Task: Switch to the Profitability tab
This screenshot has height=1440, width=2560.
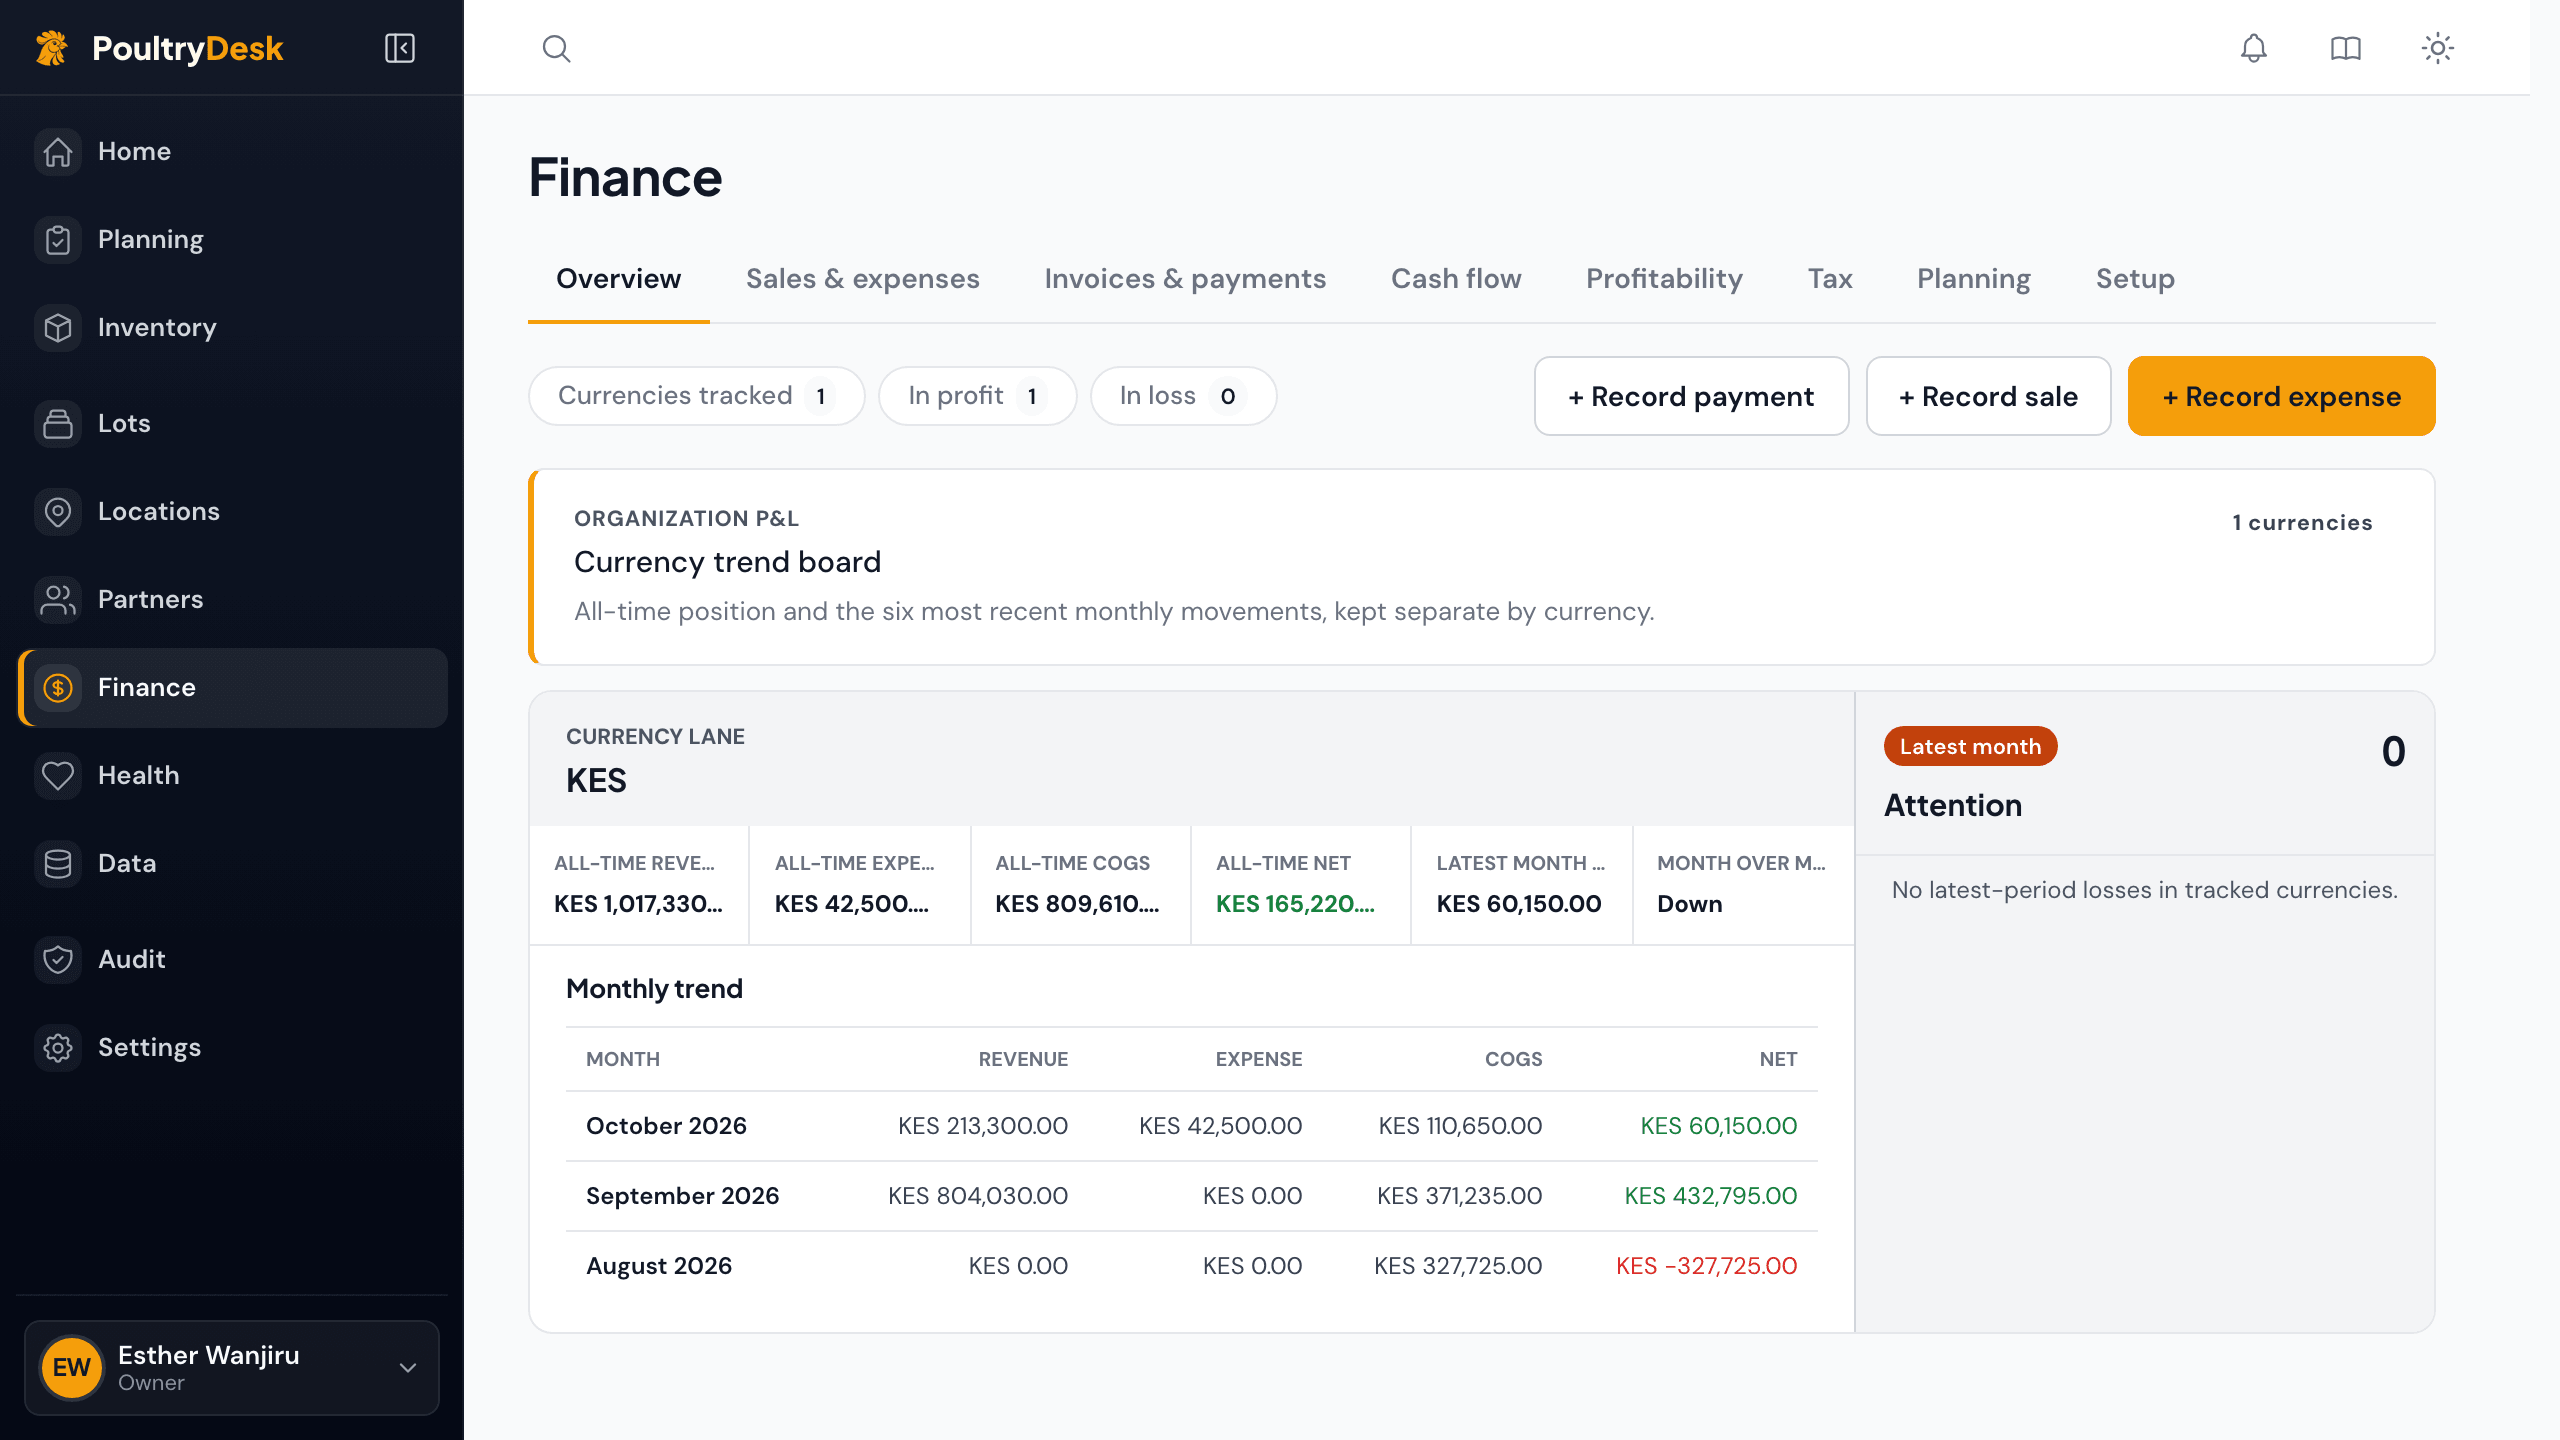Action: 1664,279
